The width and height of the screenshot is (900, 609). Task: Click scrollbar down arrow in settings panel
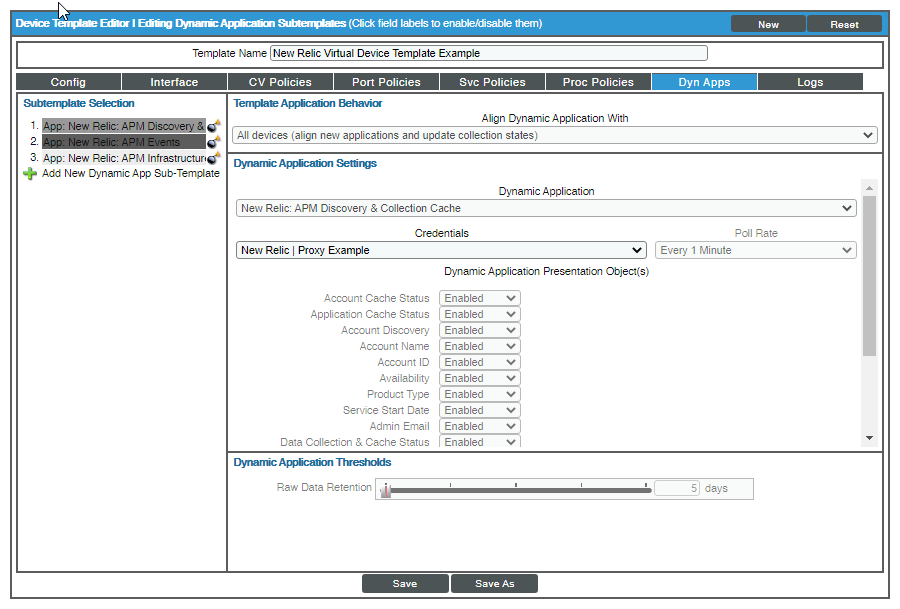[869, 438]
